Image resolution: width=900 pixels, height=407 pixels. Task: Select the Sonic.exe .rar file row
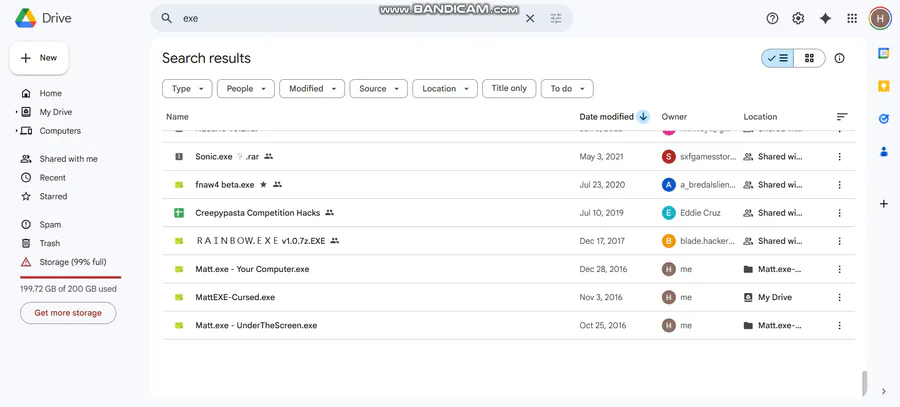[509, 156]
